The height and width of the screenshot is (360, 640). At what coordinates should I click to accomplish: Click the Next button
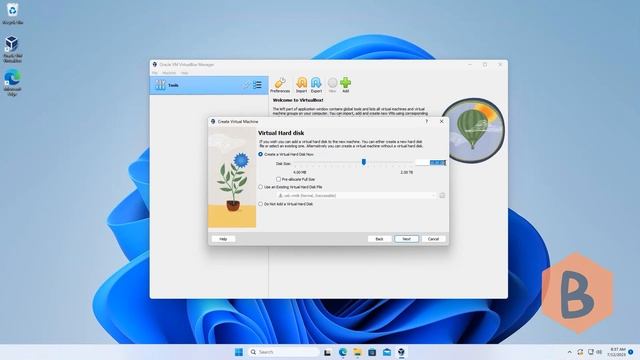[407, 239]
